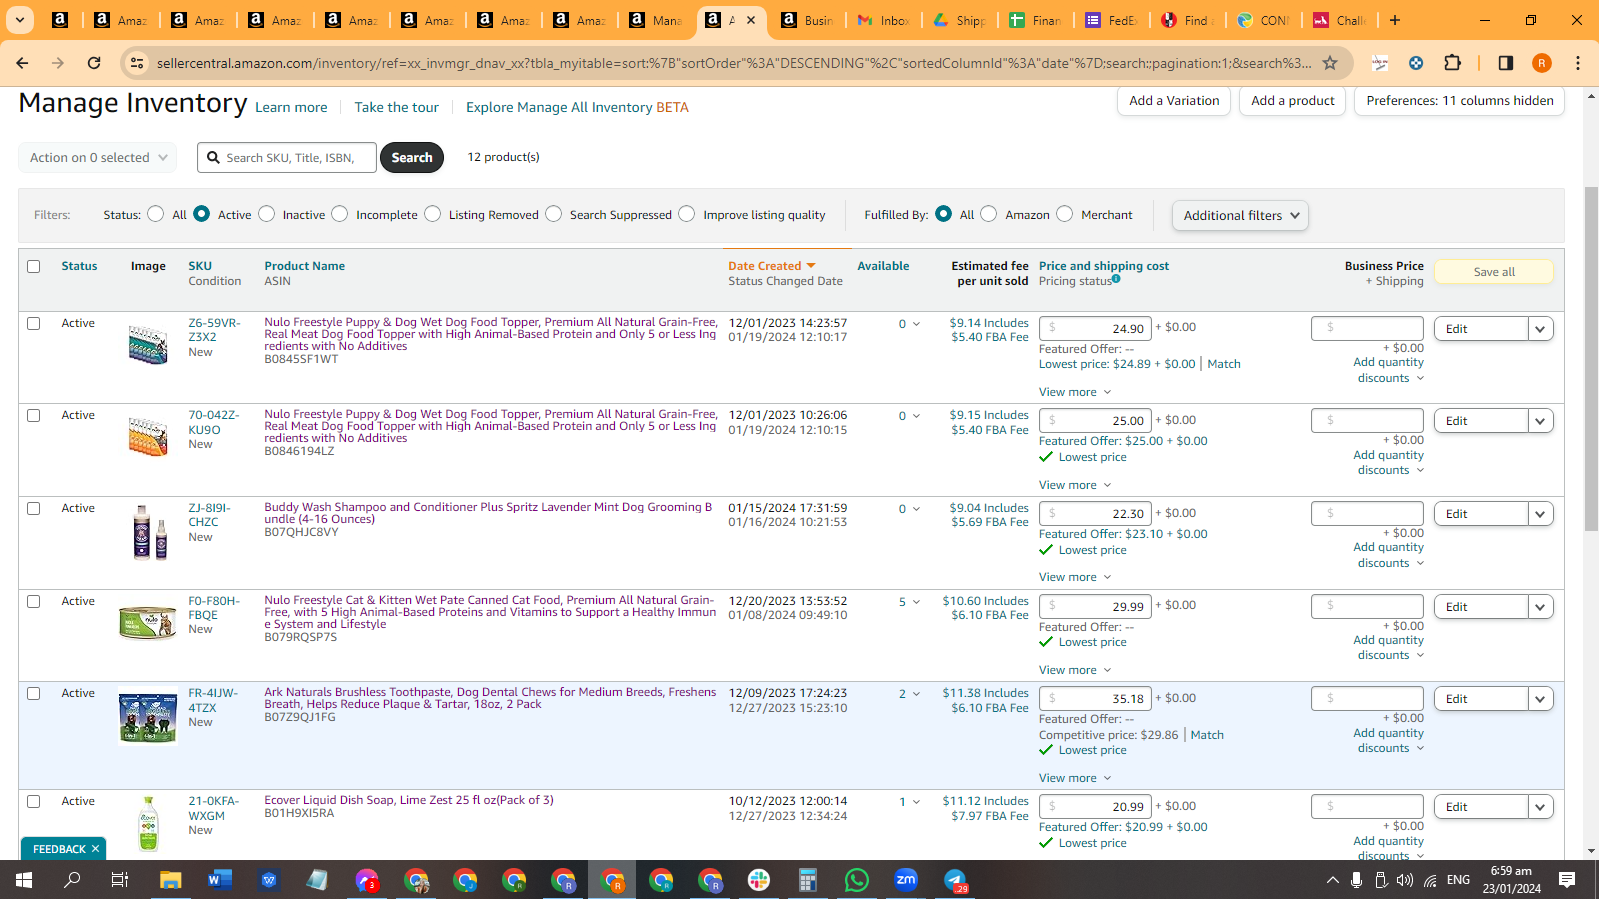
Task: Reload the Seller Central page
Action: click(x=94, y=63)
